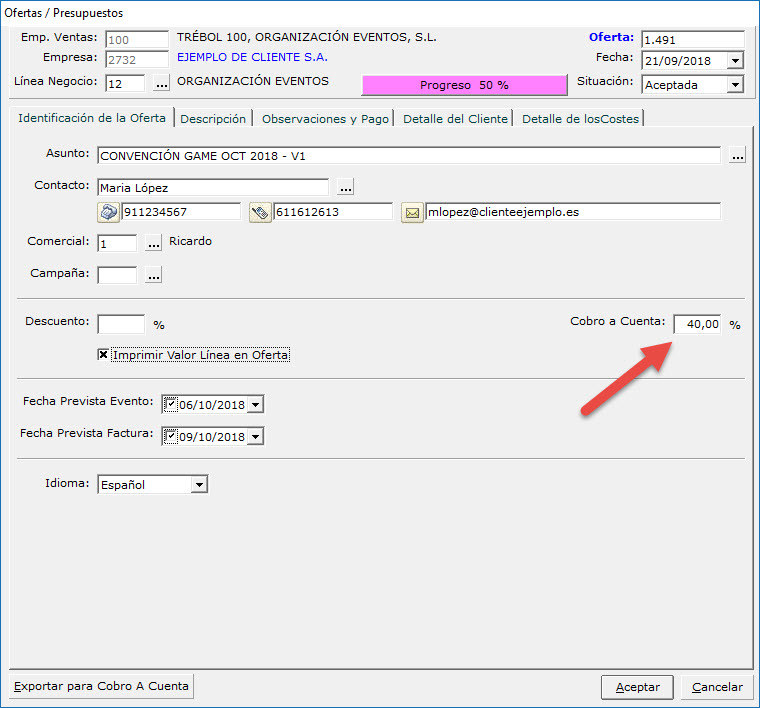Toggle the Fecha Prevista Evento date checkbox
This screenshot has height=708, width=760.
pyautogui.click(x=170, y=404)
